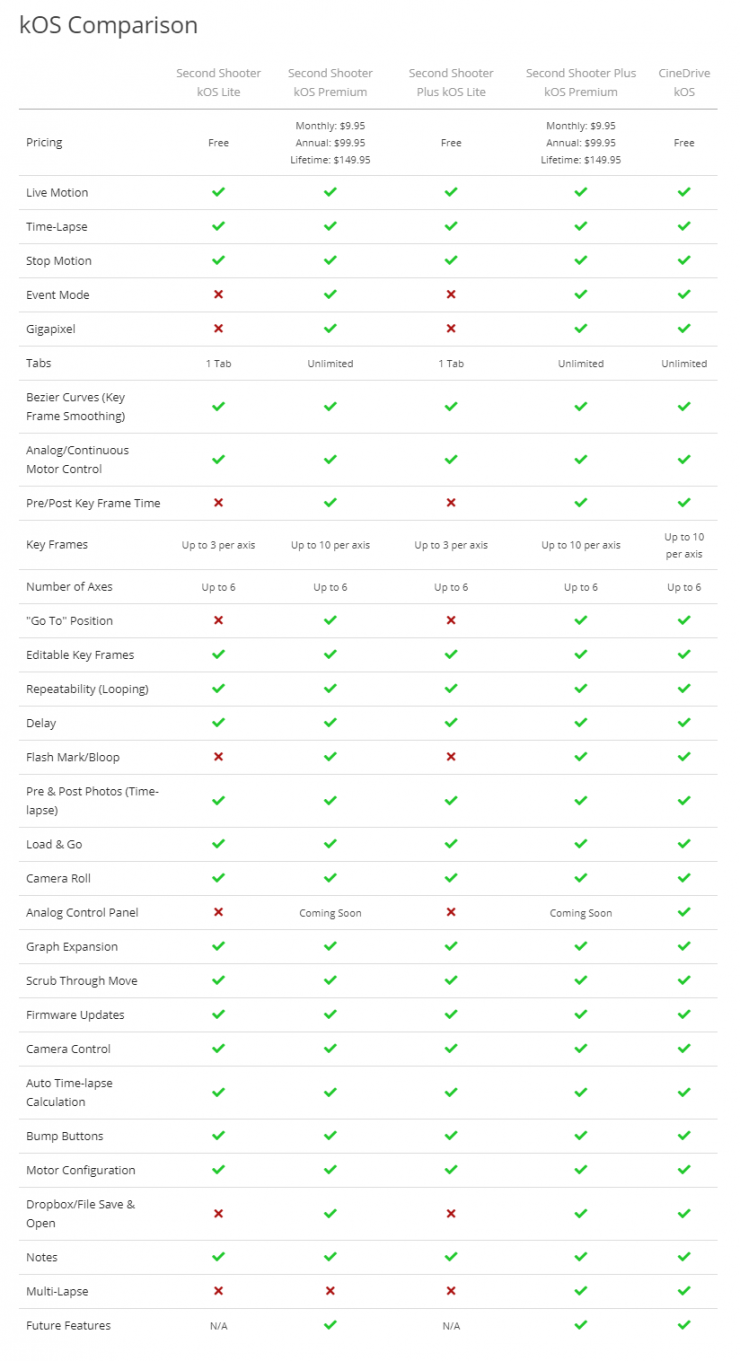Click the Bezier Curves row label

pos(75,406)
